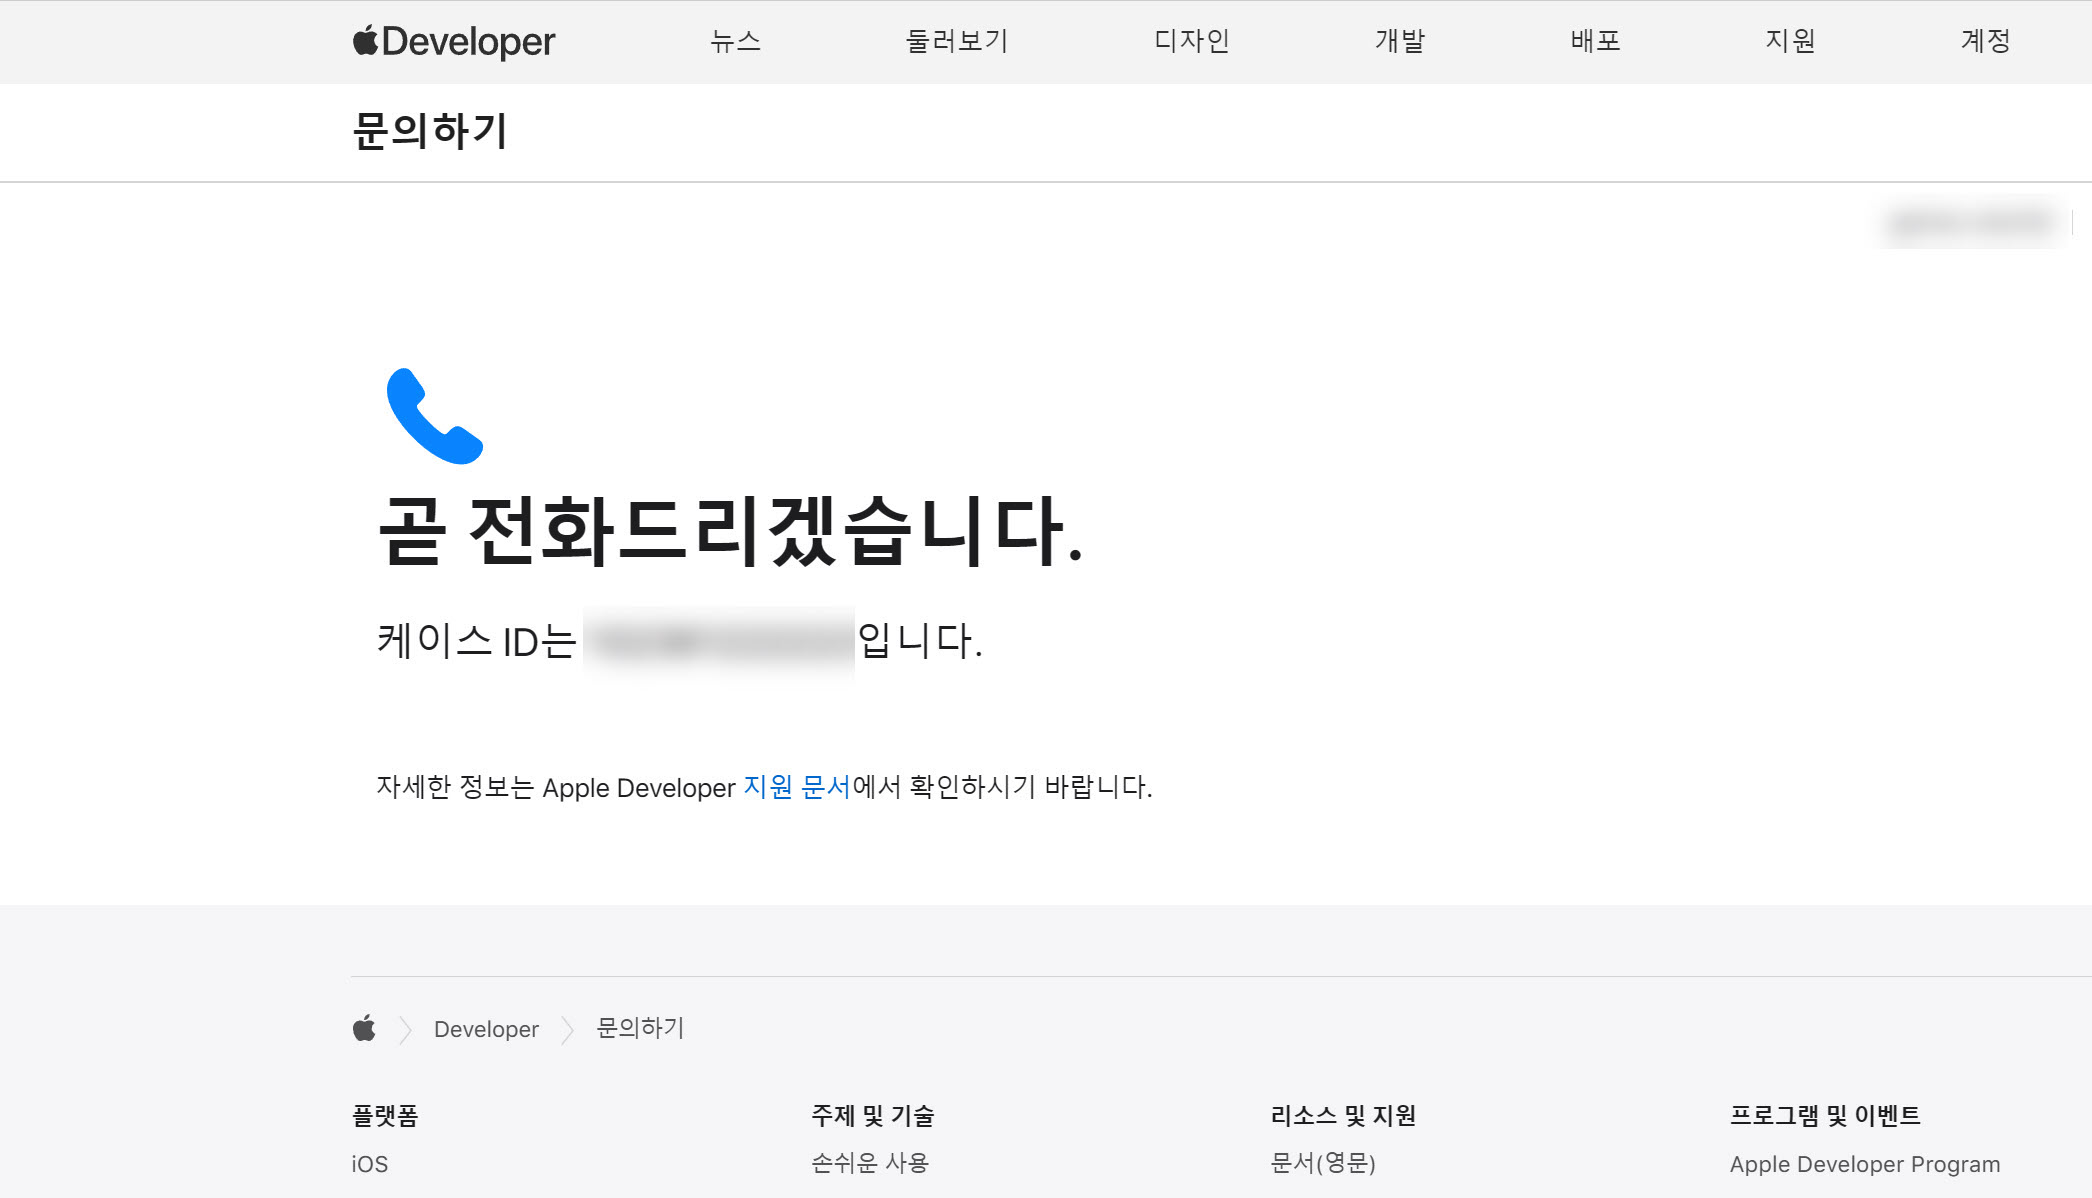
Task: Open the Apple Developer Program link
Action: (1864, 1164)
